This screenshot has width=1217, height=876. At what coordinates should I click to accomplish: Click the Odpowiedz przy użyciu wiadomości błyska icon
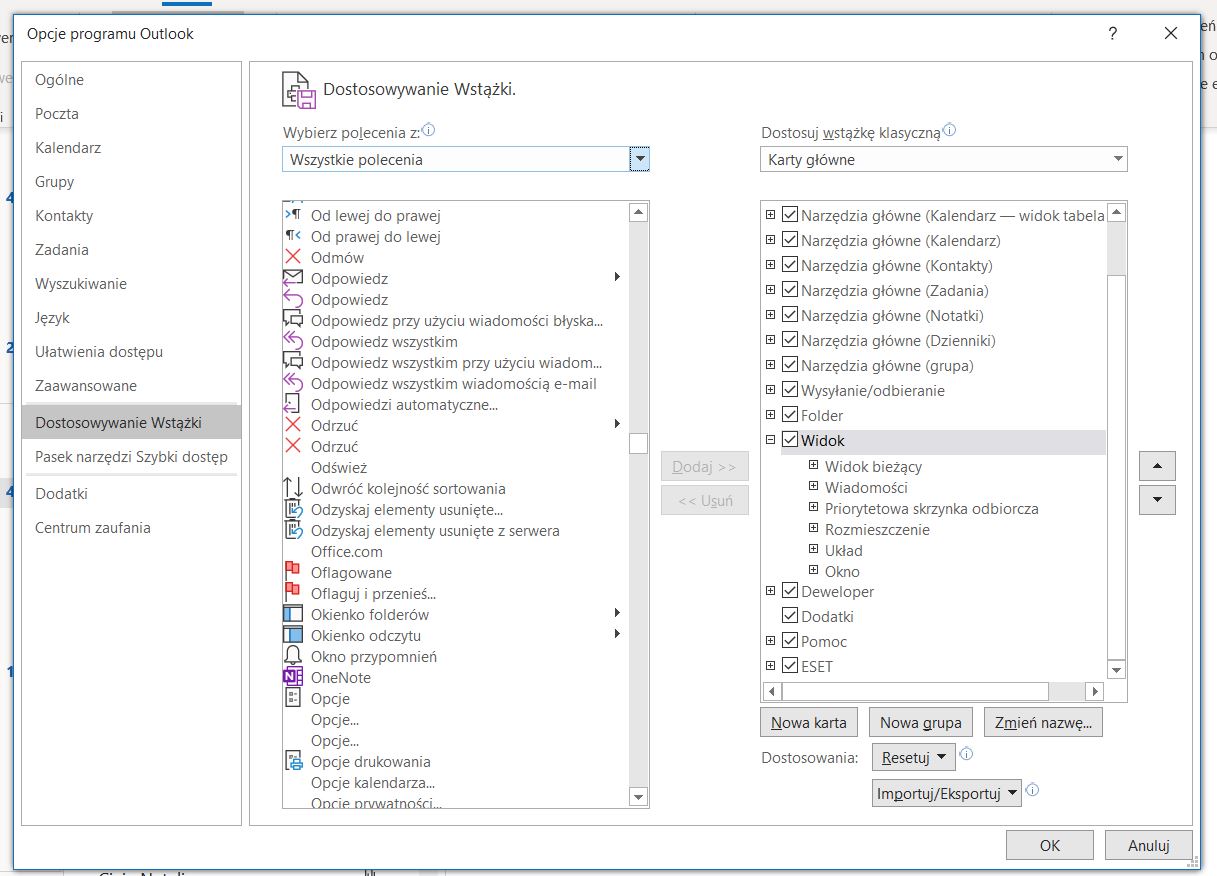pyautogui.click(x=293, y=320)
